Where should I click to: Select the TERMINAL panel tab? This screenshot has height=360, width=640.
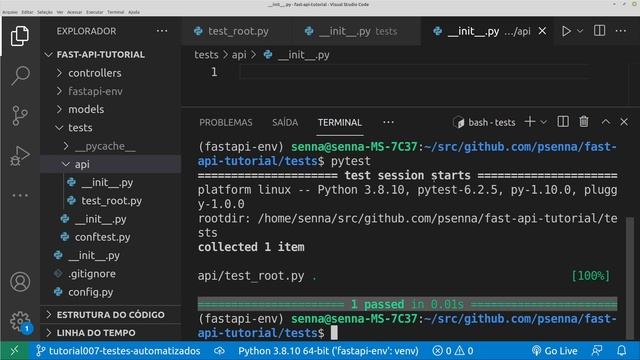[x=340, y=122]
